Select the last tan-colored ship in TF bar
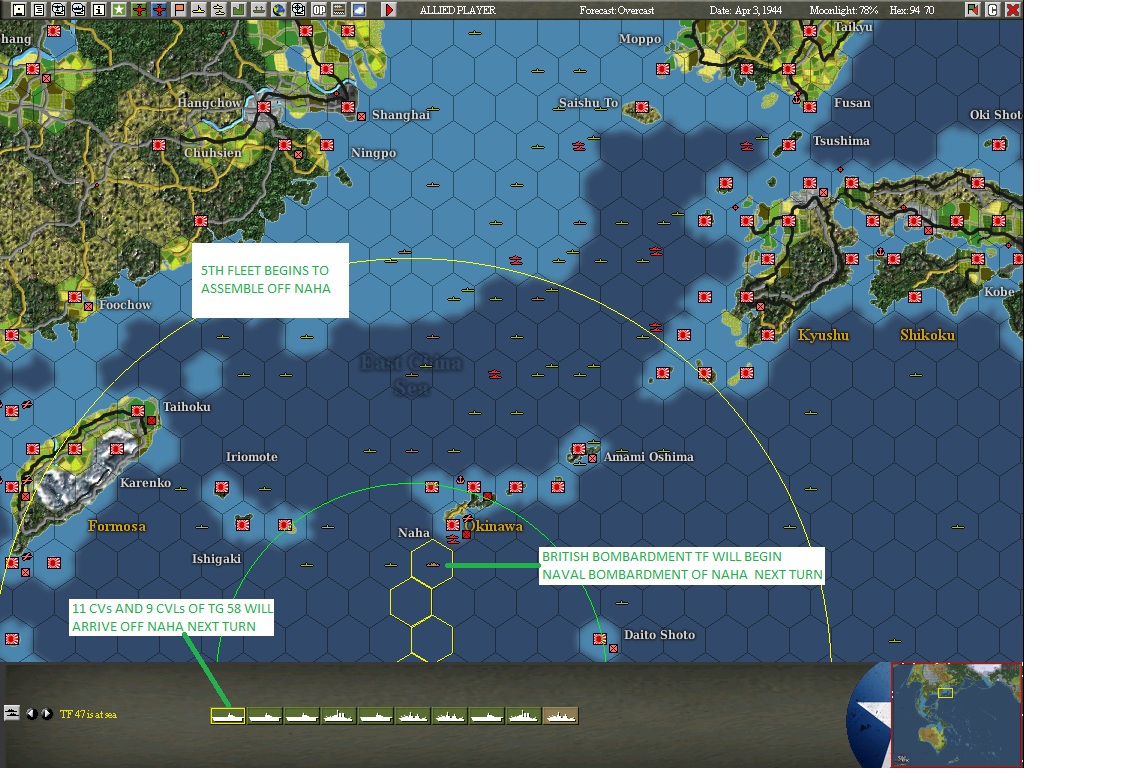1137x774 pixels. 561,716
